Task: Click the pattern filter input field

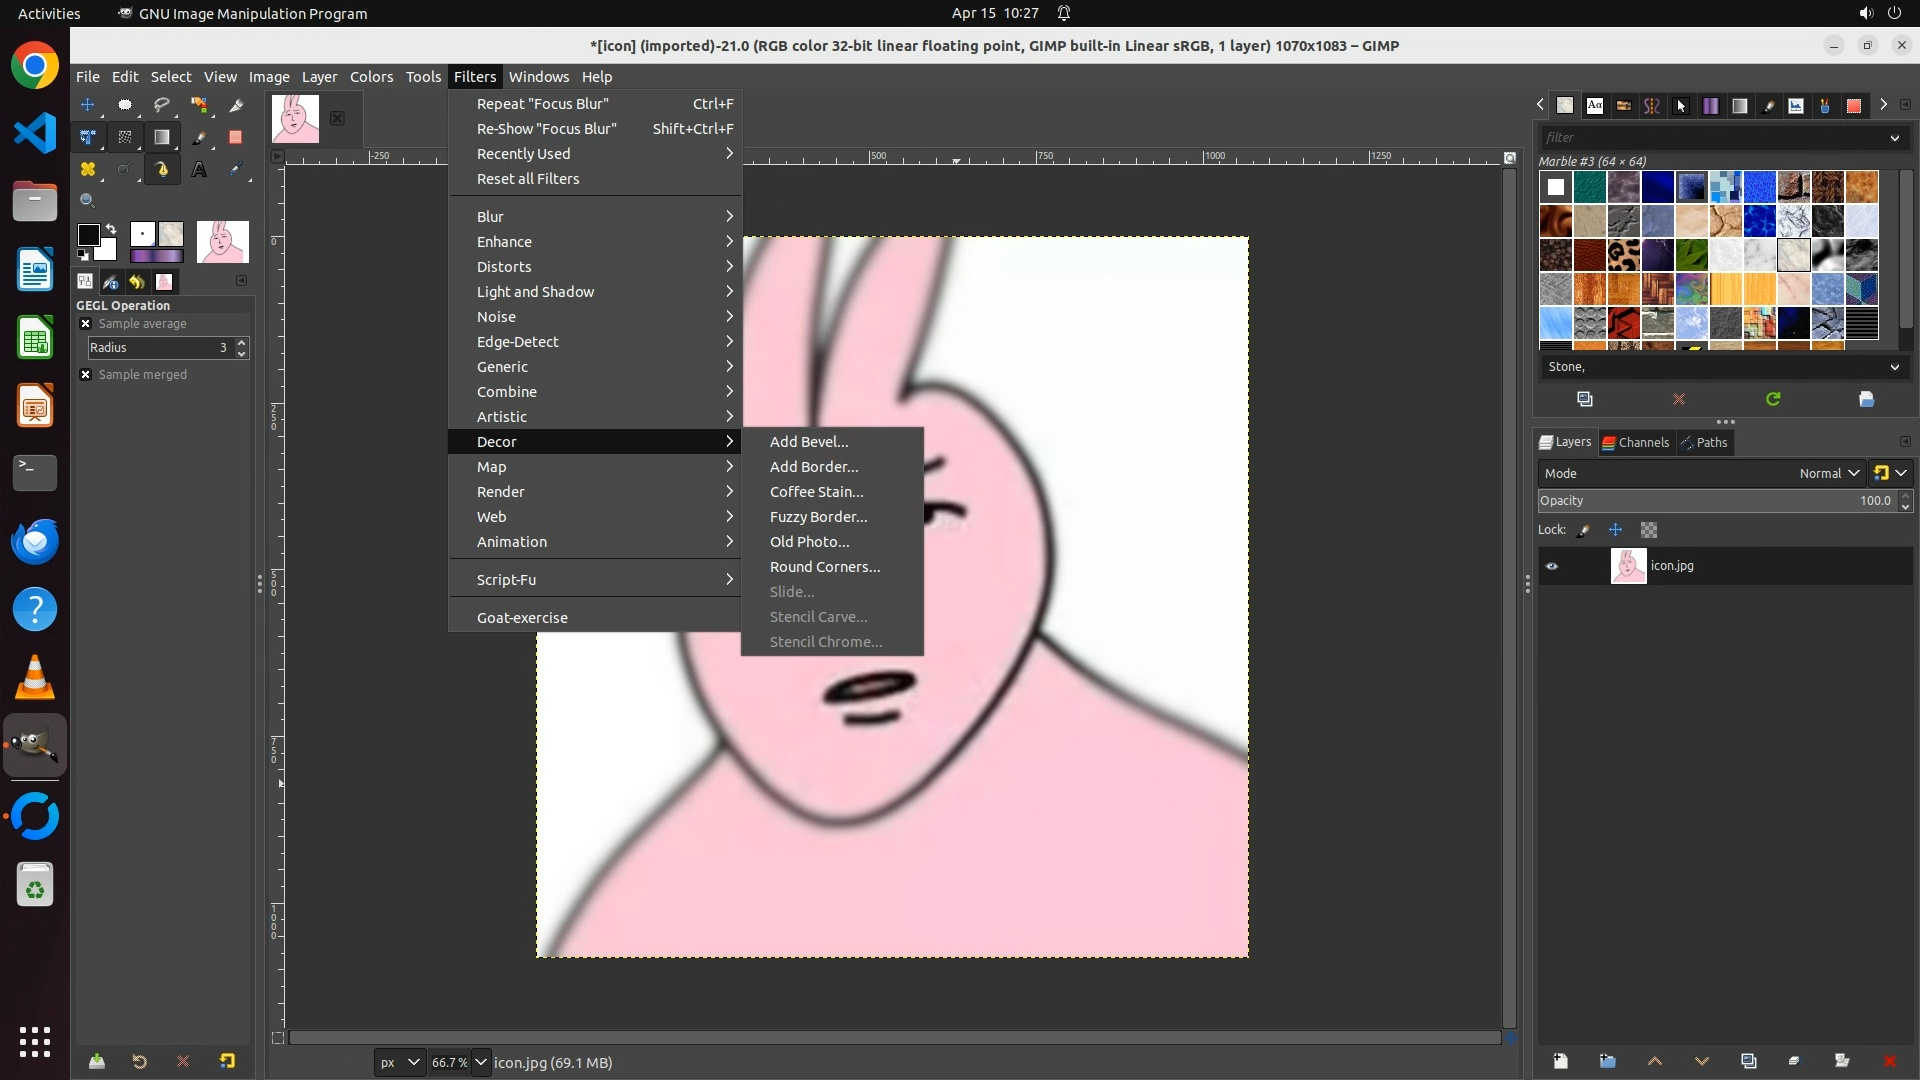Action: [x=1710, y=138]
